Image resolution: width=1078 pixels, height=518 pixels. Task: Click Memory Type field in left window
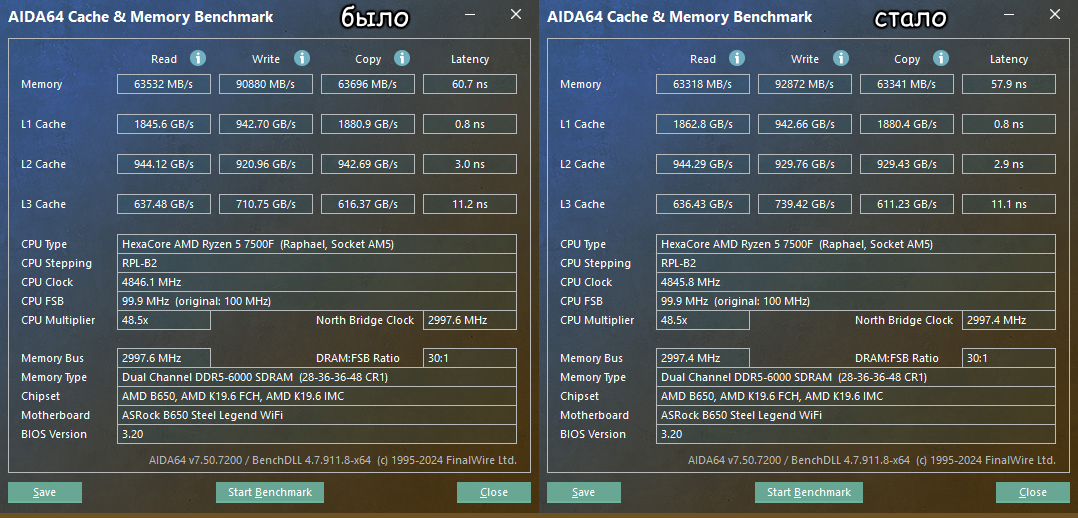coord(317,378)
